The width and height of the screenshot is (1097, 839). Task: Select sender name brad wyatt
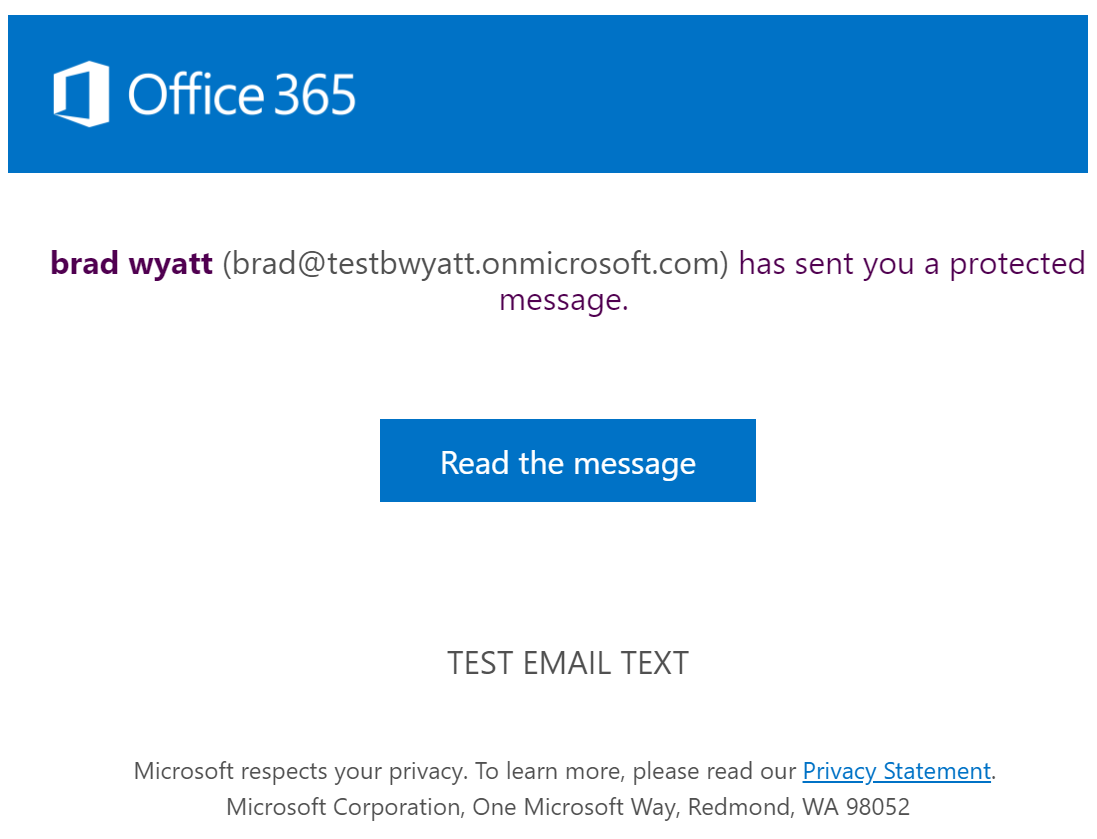(x=132, y=264)
